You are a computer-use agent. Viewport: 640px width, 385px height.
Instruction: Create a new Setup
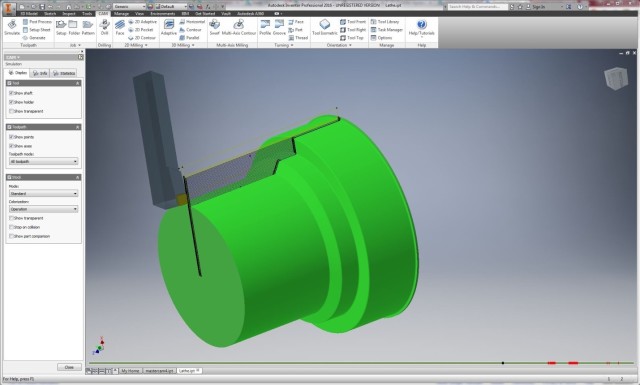tap(61, 27)
